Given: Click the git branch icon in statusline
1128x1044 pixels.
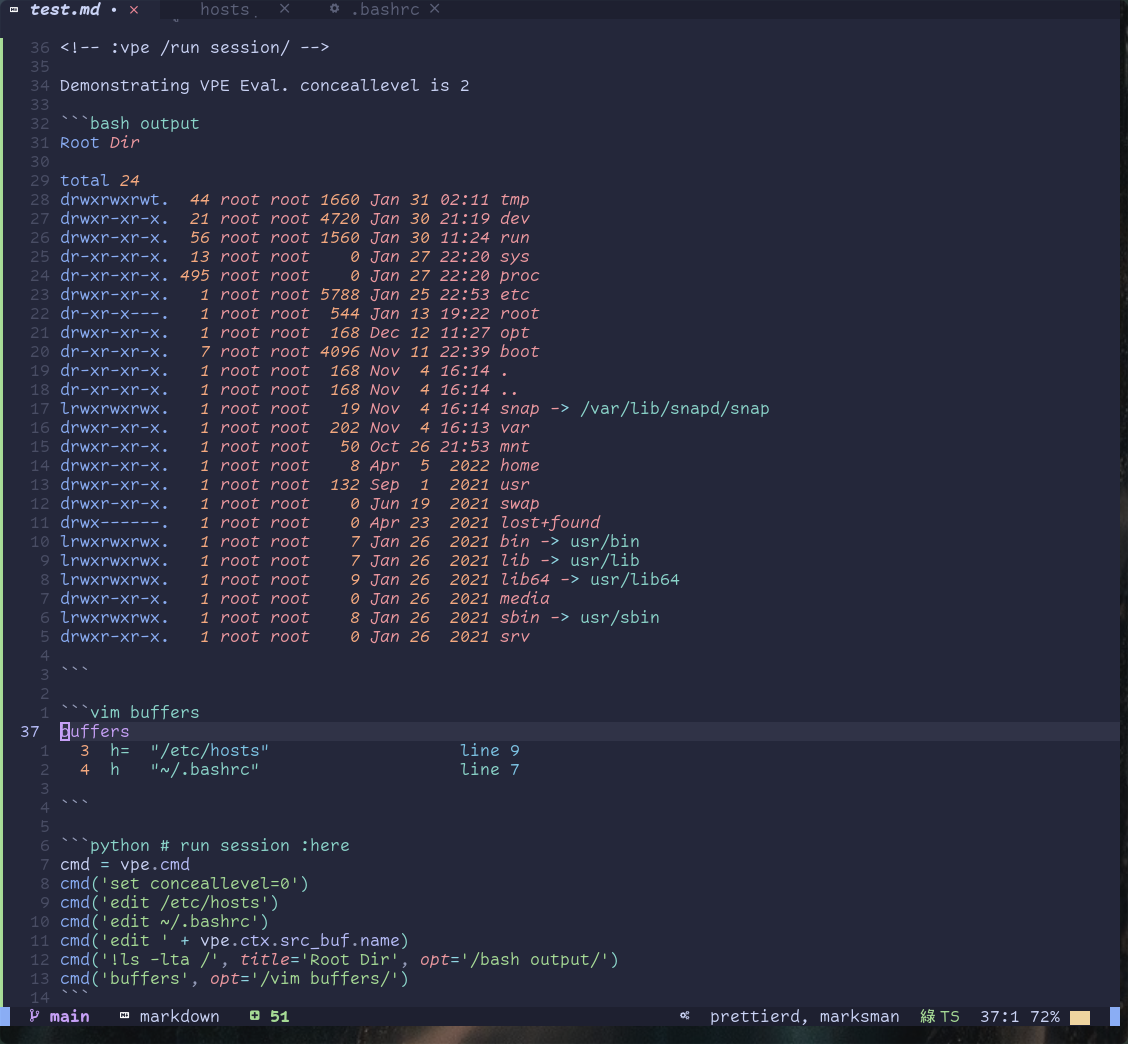Looking at the screenshot, I should tap(34, 1016).
